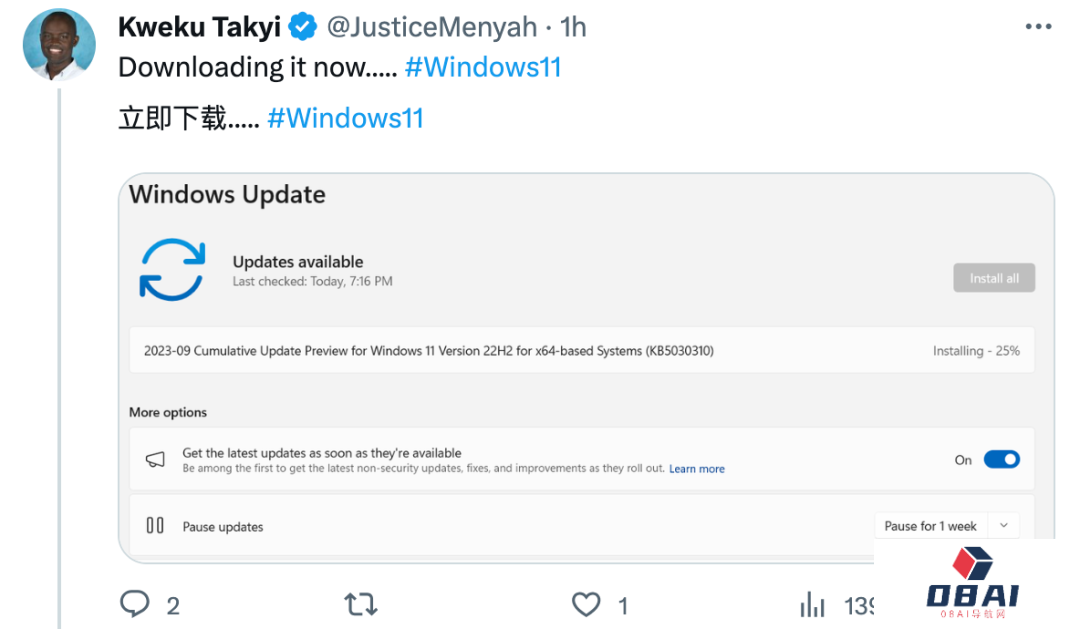1080x629 pixels.
Task: Like the tweet with heart icon
Action: [x=586, y=604]
